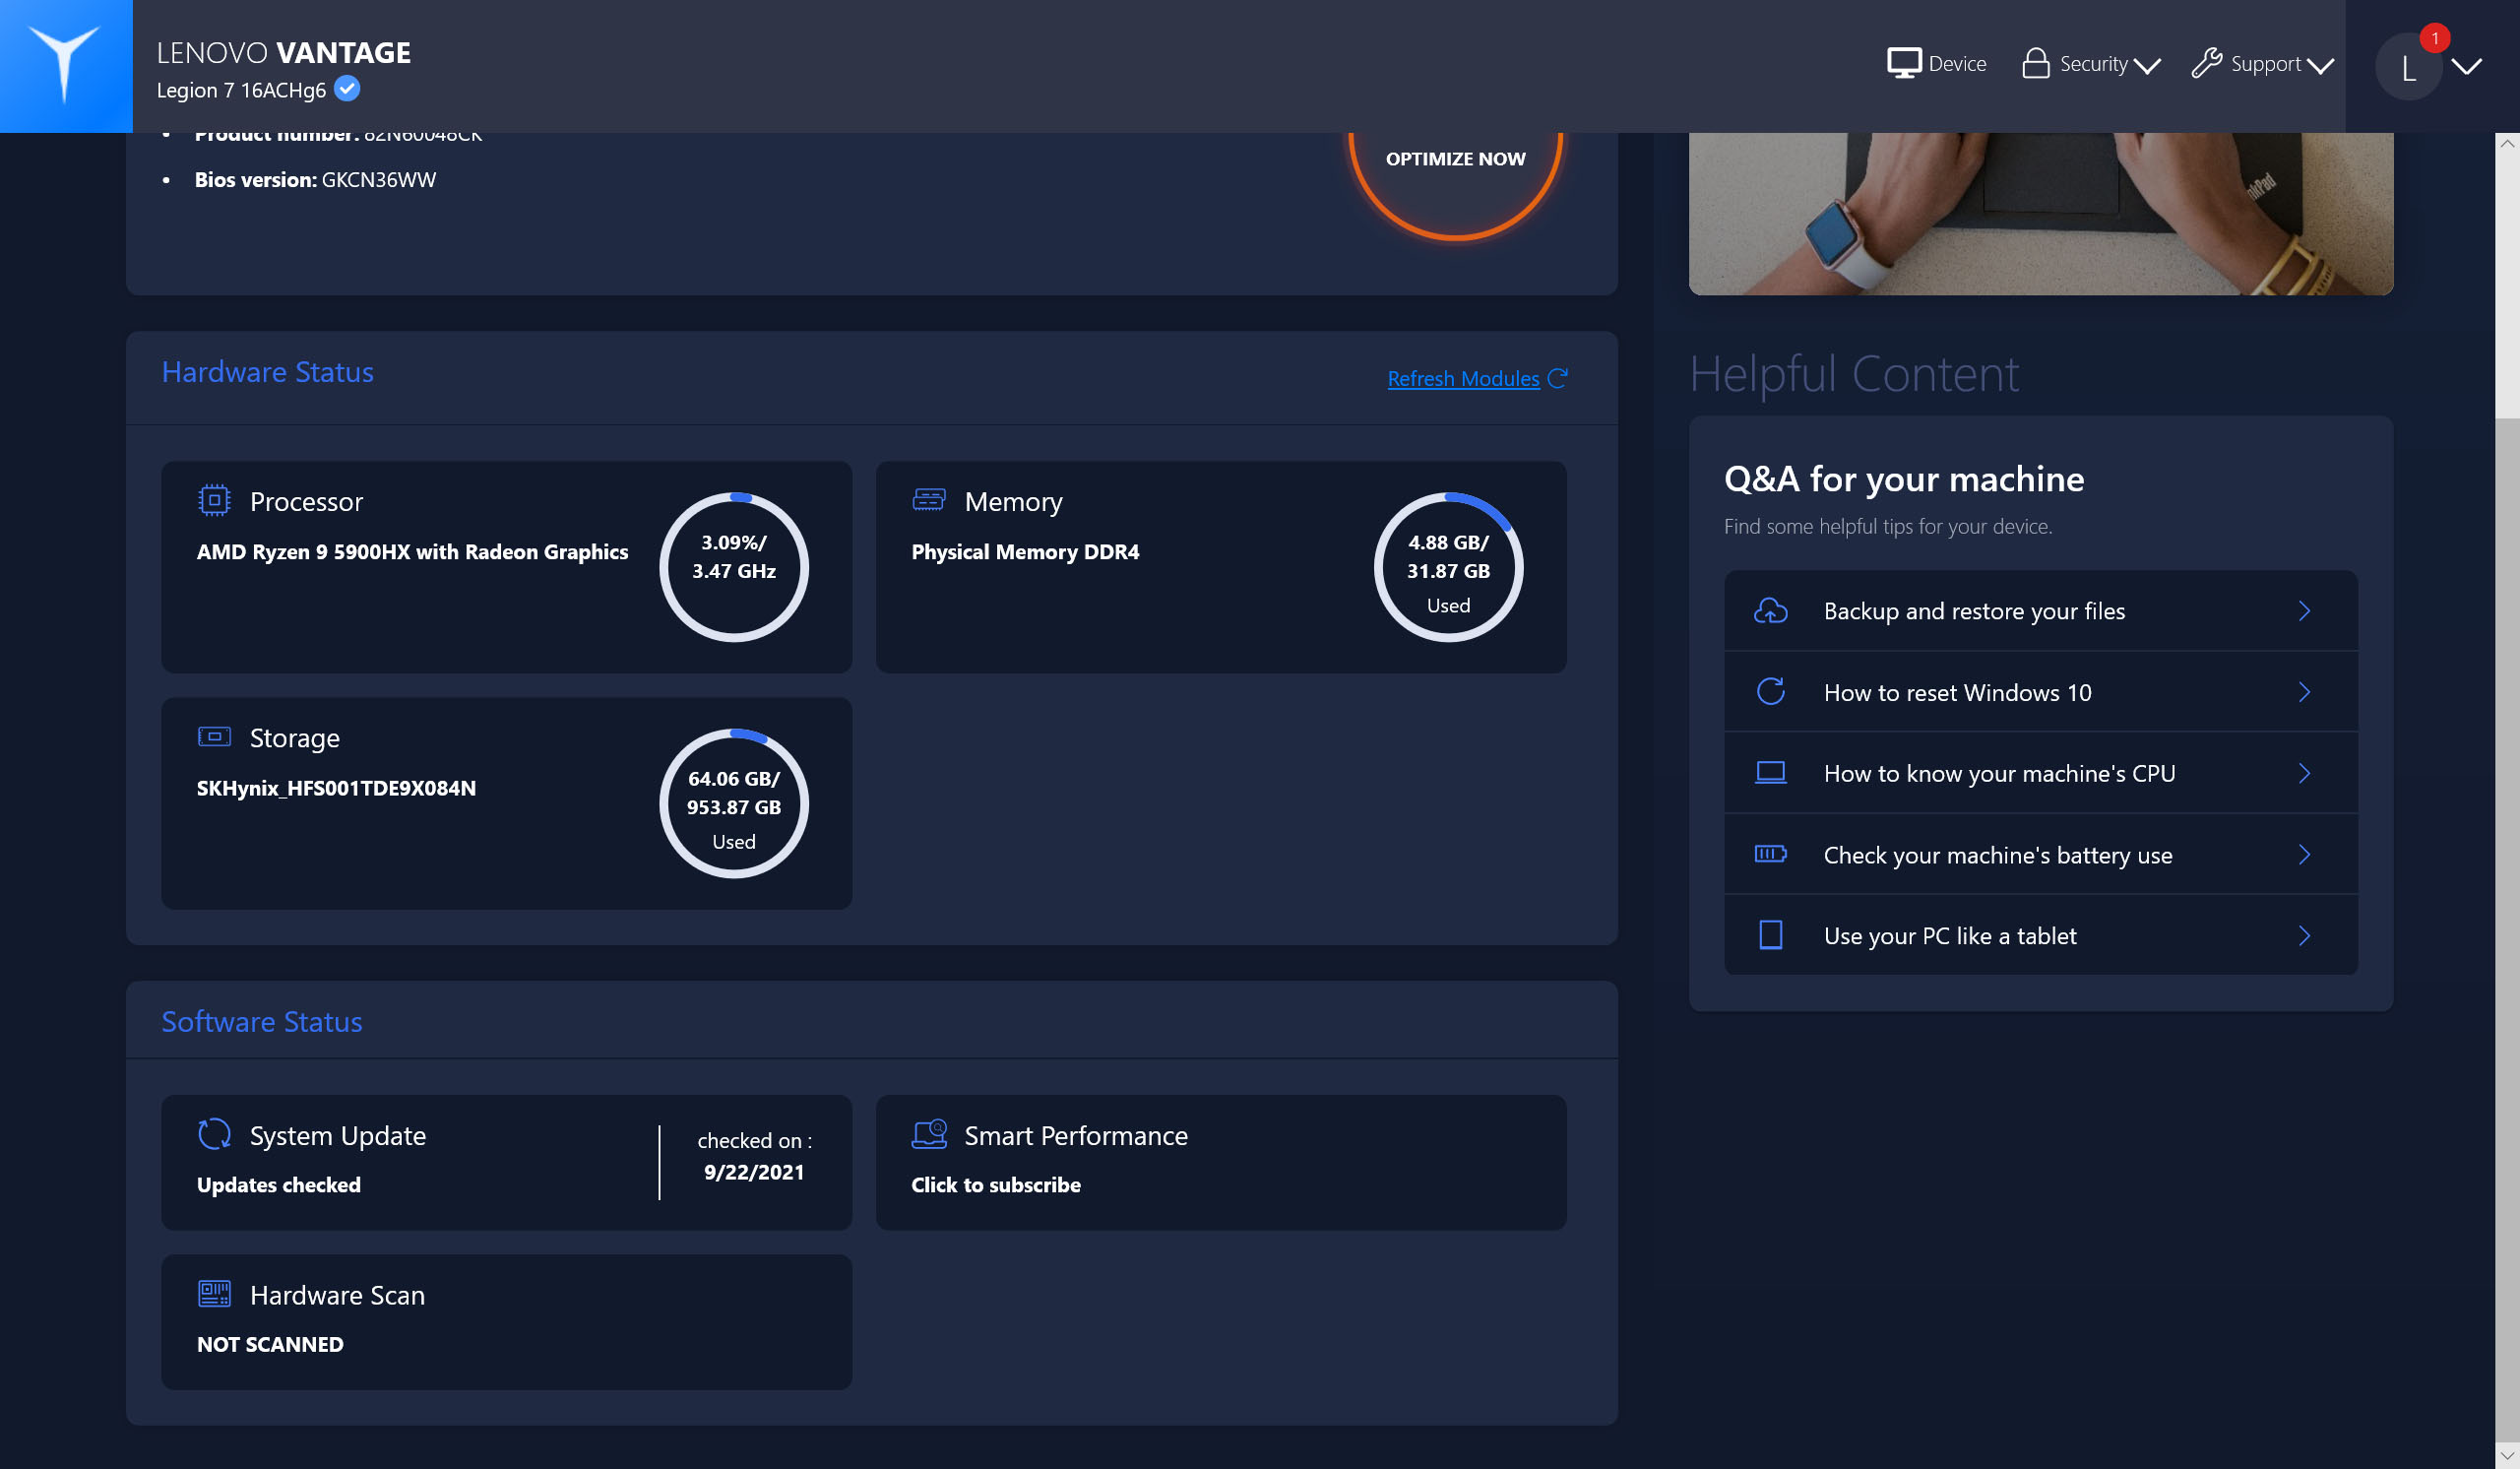This screenshot has height=1469, width=2520.
Task: Click the red notification badge on avatar
Action: [2434, 38]
